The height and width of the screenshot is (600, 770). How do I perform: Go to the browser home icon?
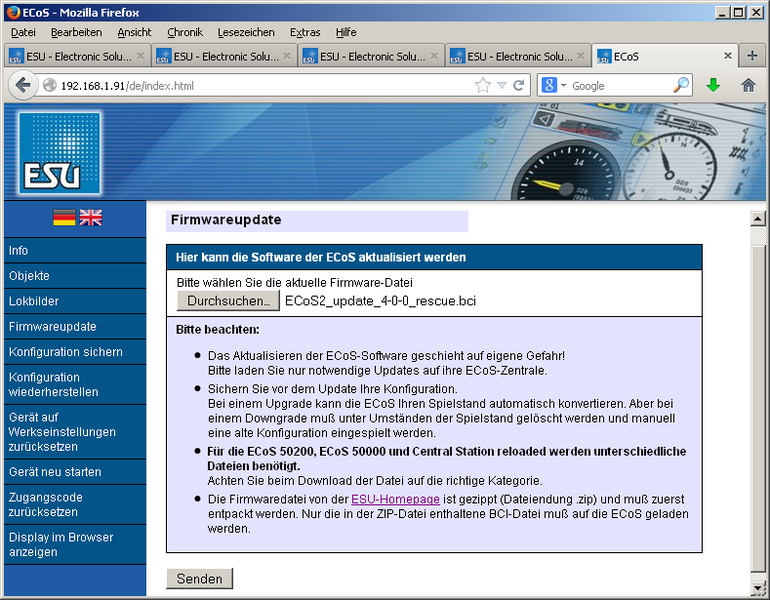(x=748, y=85)
